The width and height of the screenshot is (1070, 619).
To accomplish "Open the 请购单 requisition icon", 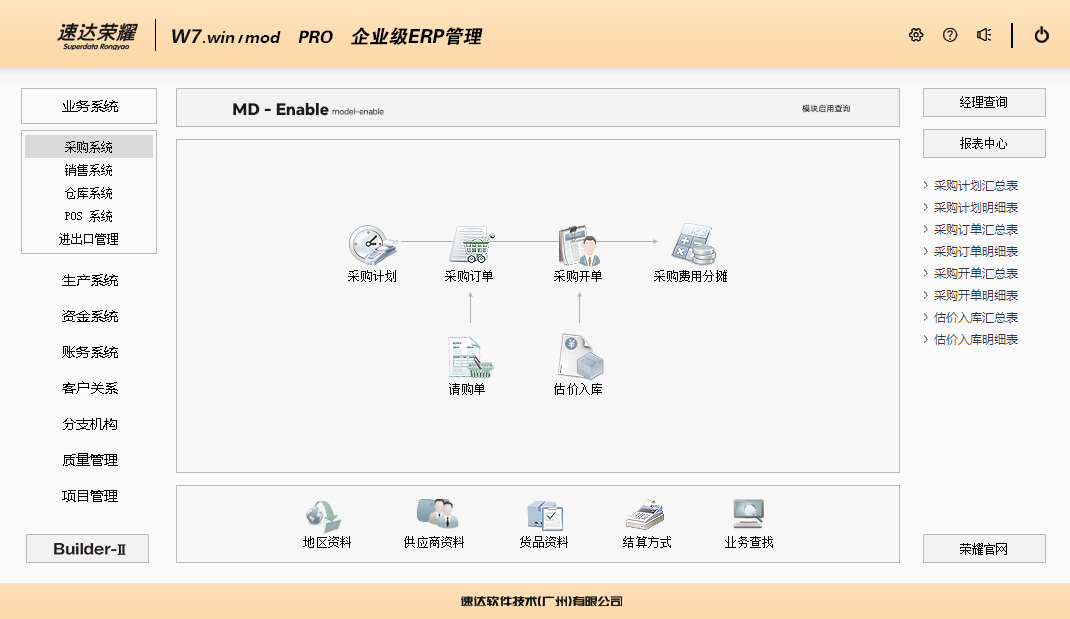I will pyautogui.click(x=467, y=357).
